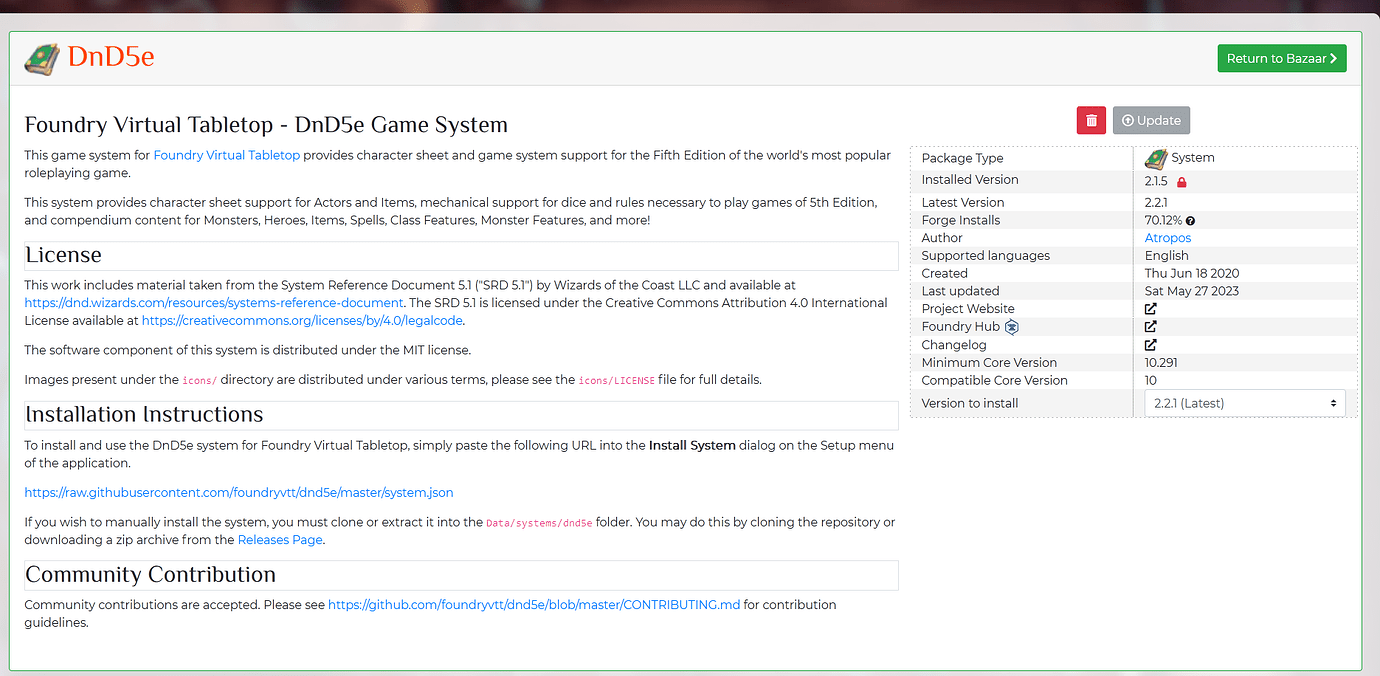Open the Creative Commons legalcode link

point(303,320)
